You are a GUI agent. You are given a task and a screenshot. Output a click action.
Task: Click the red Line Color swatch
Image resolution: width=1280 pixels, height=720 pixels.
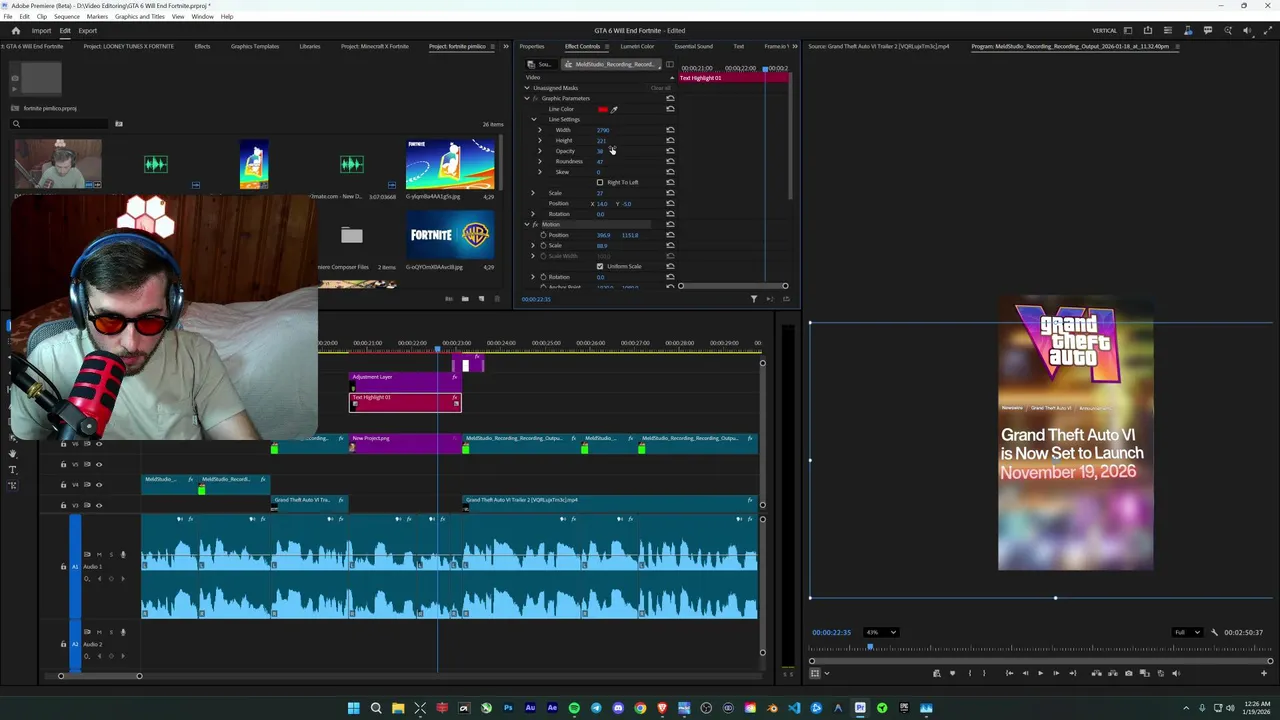point(602,109)
